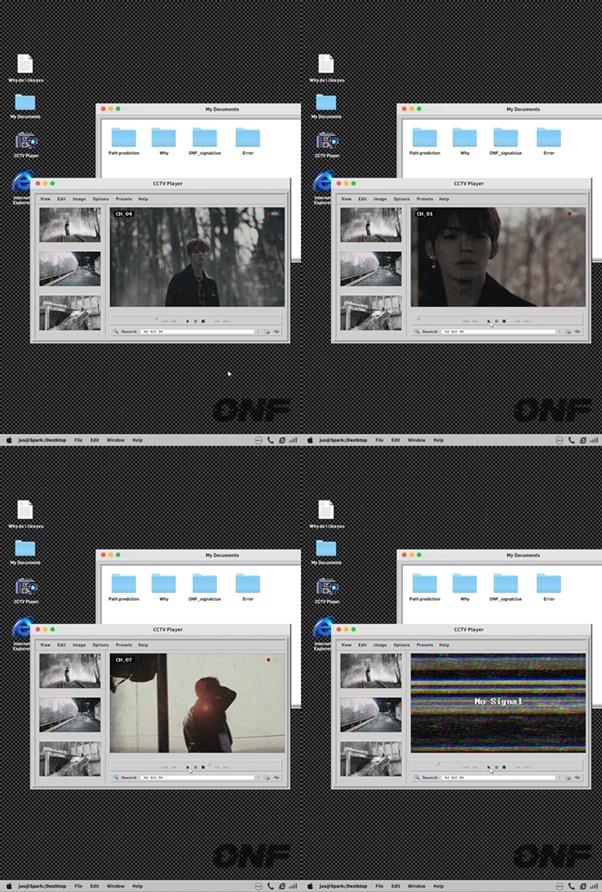Click folder icon beside search field in CH_07 player
Screen dimensions: 602x892
(x=266, y=777)
